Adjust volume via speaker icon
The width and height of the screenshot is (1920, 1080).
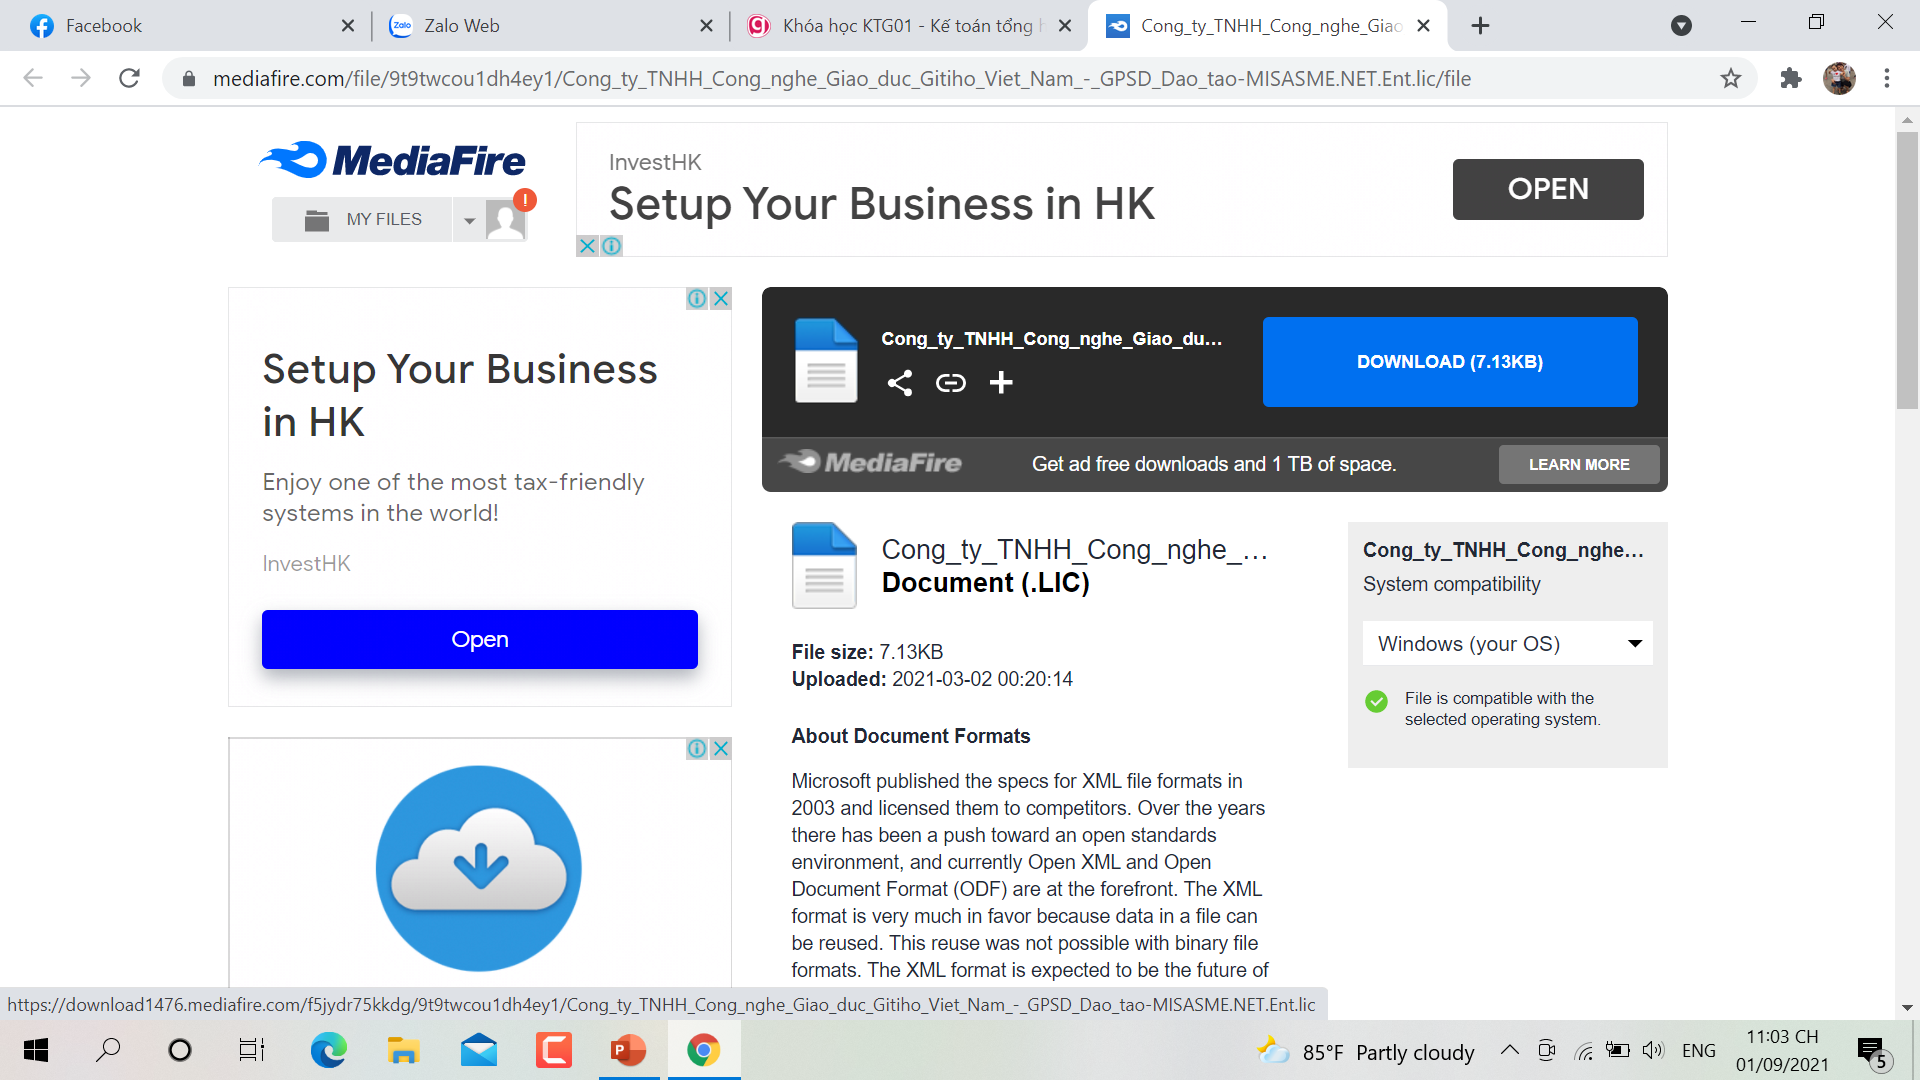click(1652, 1050)
